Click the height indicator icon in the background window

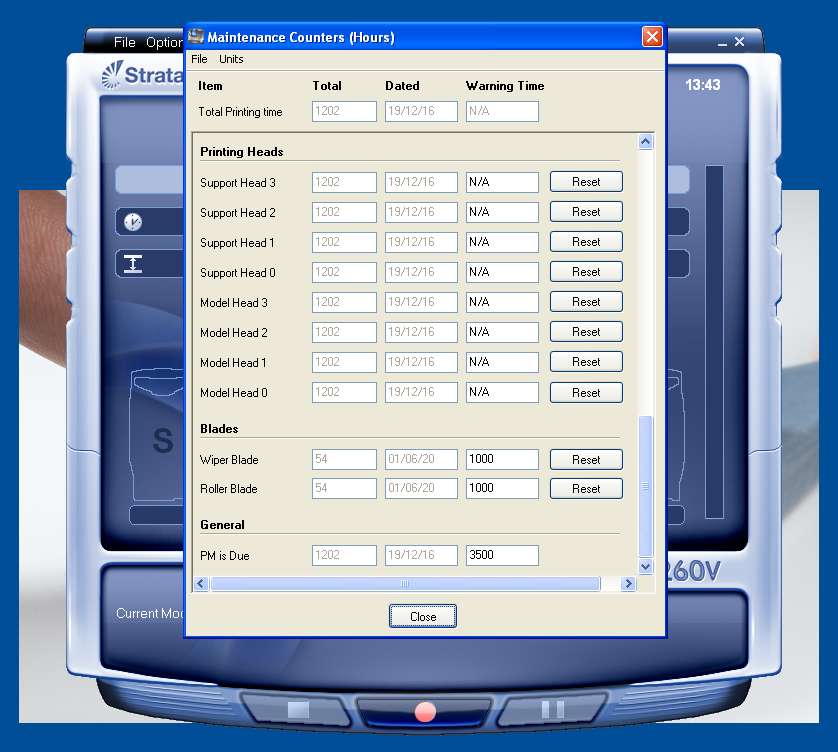pos(133,264)
